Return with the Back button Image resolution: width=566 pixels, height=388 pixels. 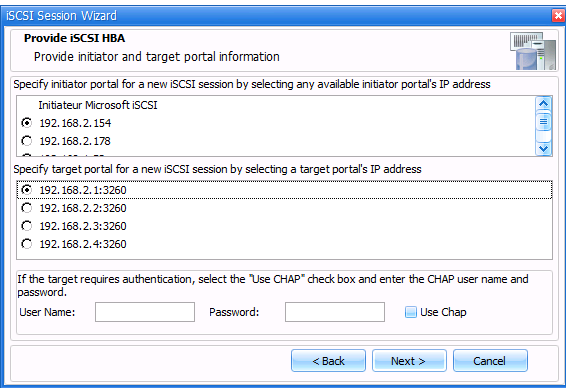pos(328,361)
